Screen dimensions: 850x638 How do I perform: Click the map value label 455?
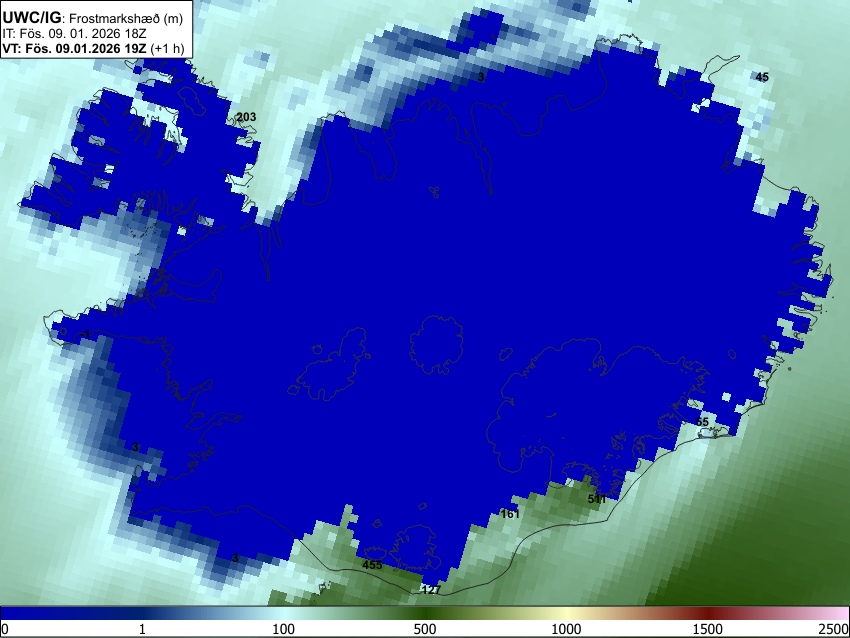pos(372,565)
